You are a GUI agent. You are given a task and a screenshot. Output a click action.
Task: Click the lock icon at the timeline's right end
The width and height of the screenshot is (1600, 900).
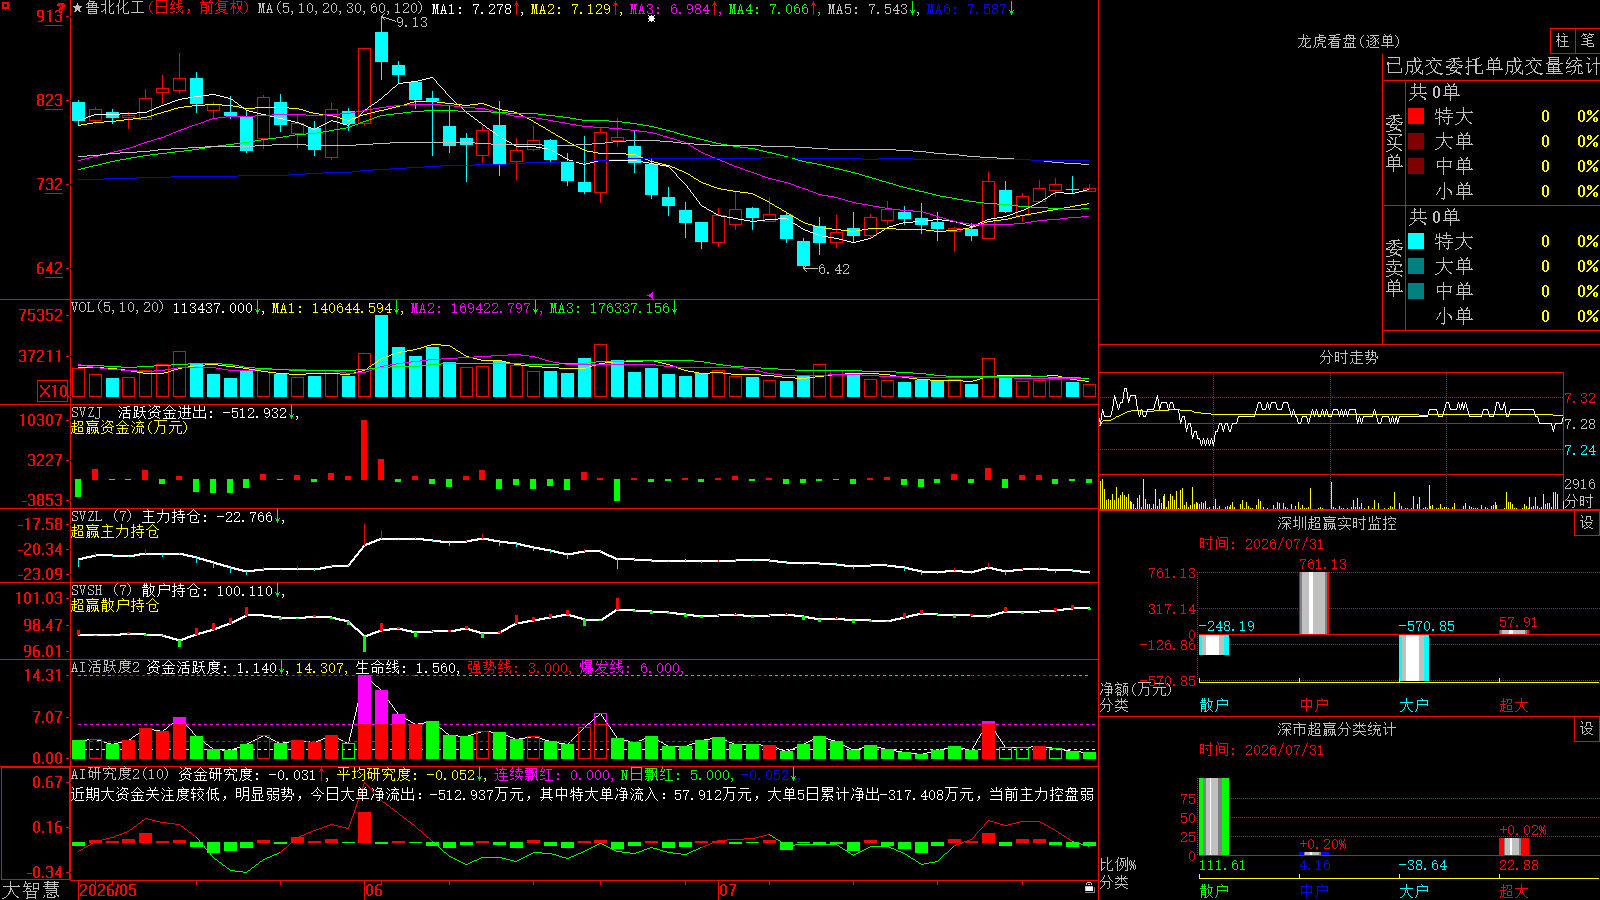coord(1089,887)
